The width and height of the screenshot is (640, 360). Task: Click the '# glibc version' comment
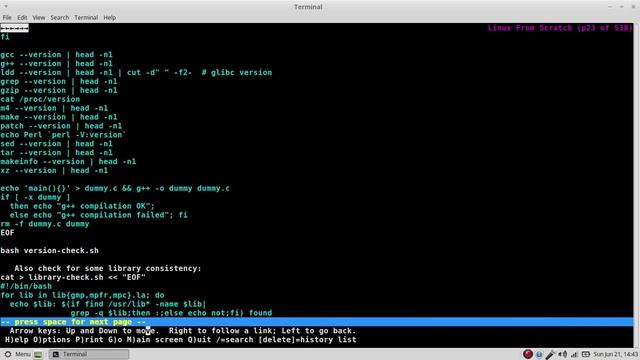tap(237, 73)
